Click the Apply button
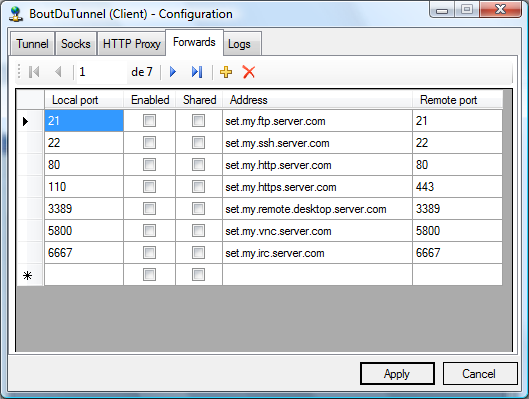This screenshot has height=399, width=529. click(397, 374)
